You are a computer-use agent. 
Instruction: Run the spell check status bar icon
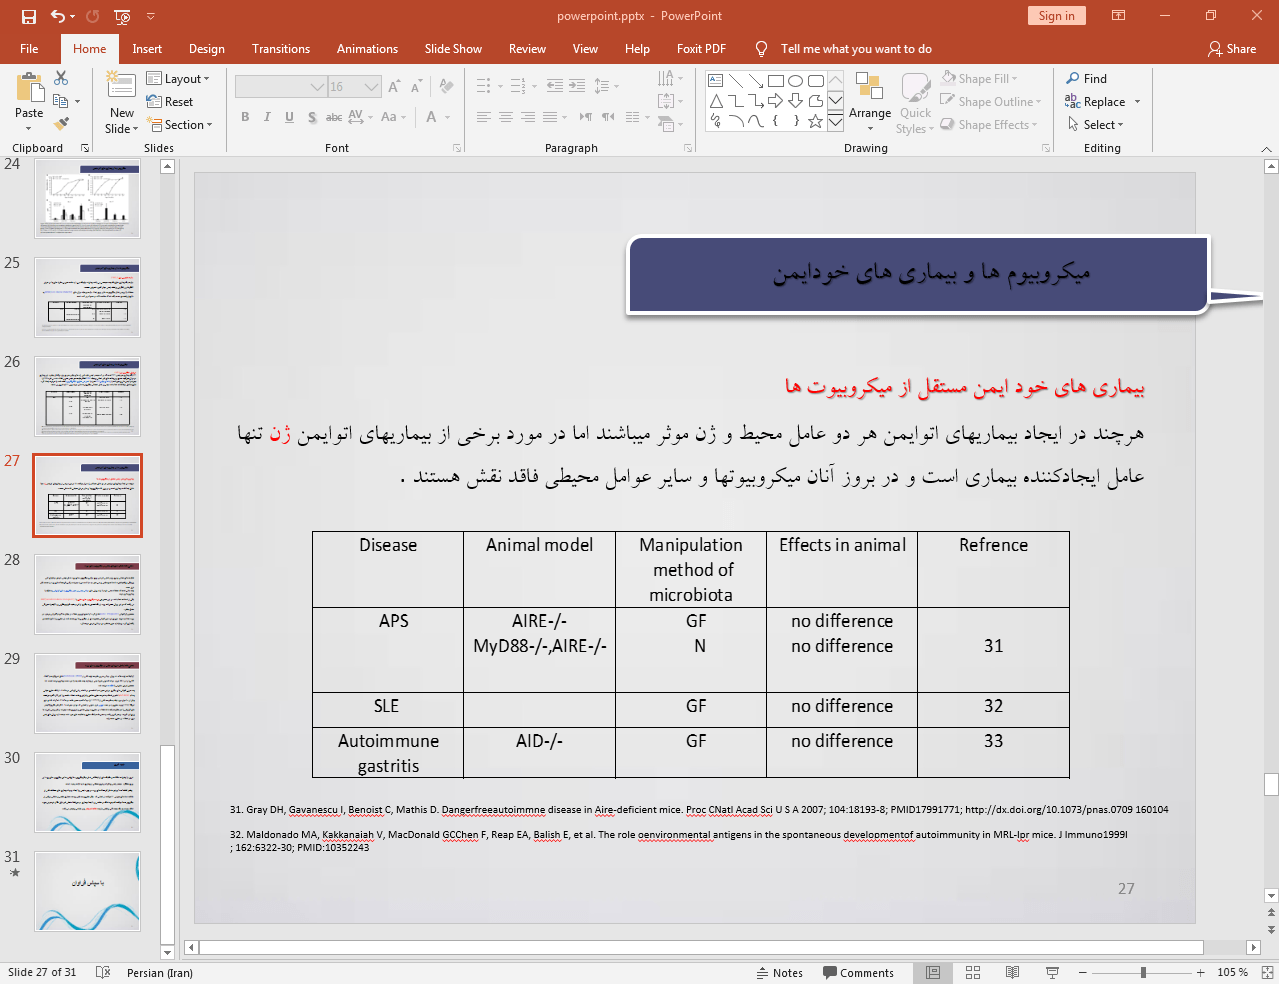[102, 972]
